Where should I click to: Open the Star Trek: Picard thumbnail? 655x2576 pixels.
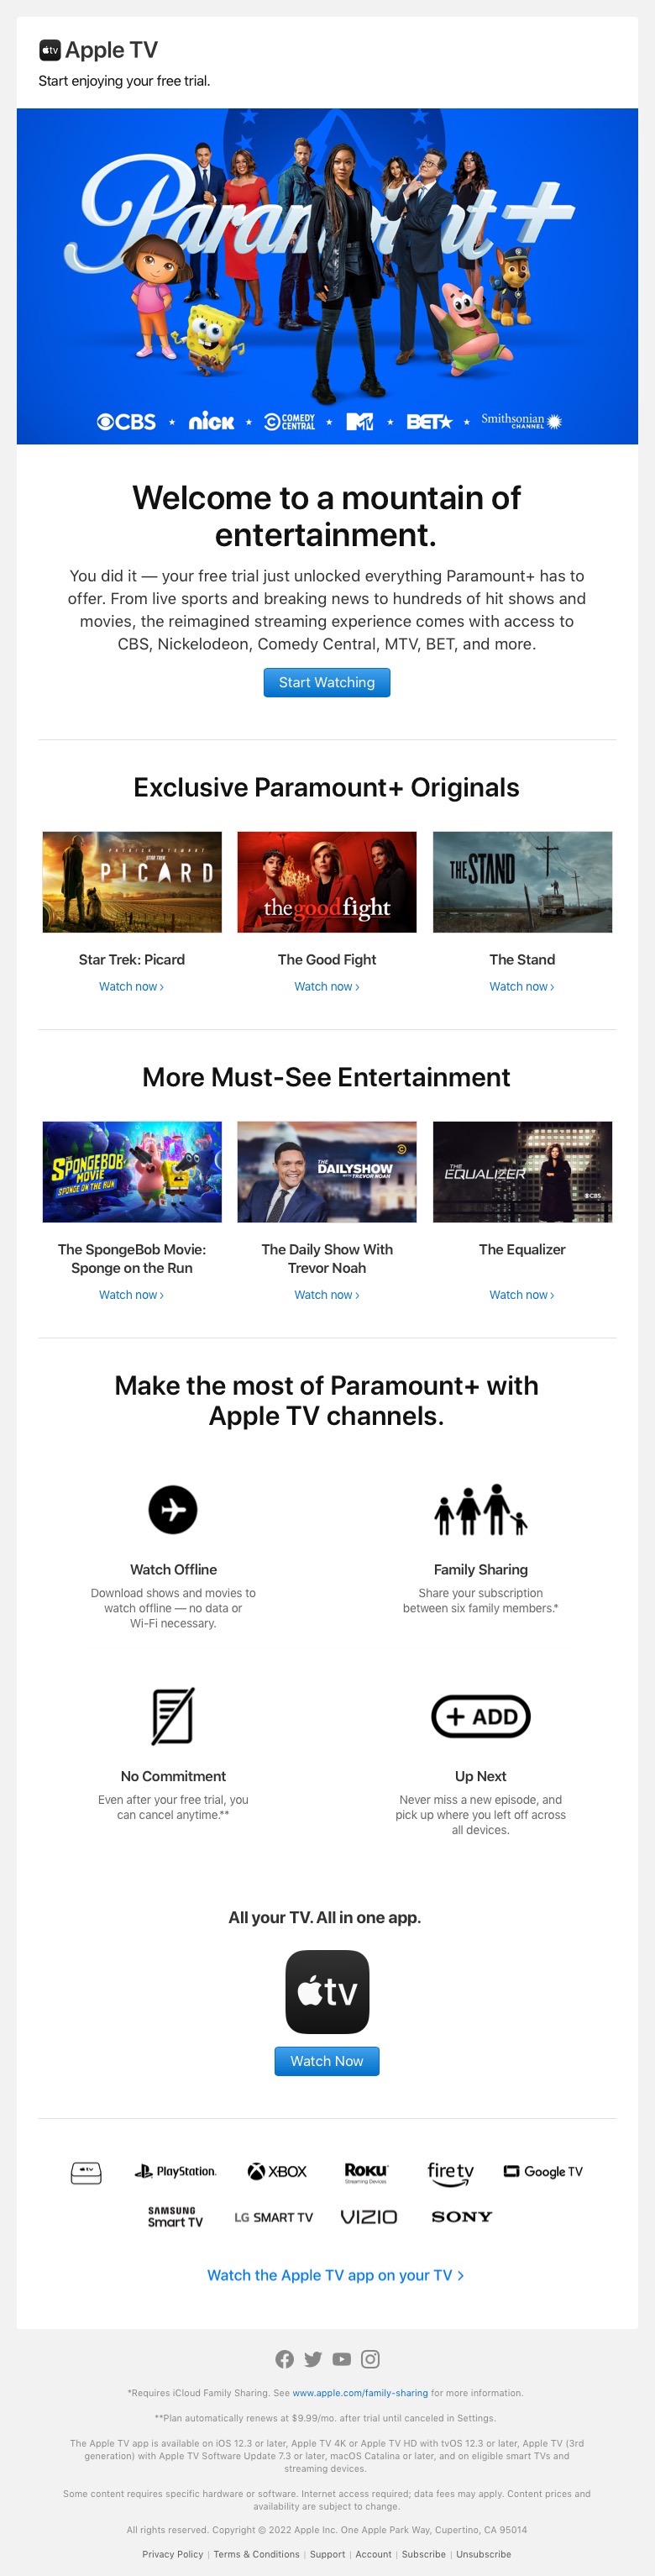(132, 882)
